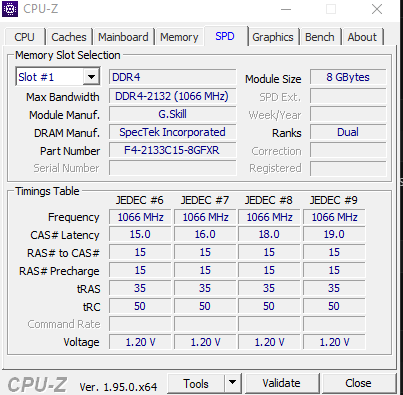Click the CAS# Latency 19.0 value
Viewport: 403px width, 395px height.
pyautogui.click(x=334, y=234)
